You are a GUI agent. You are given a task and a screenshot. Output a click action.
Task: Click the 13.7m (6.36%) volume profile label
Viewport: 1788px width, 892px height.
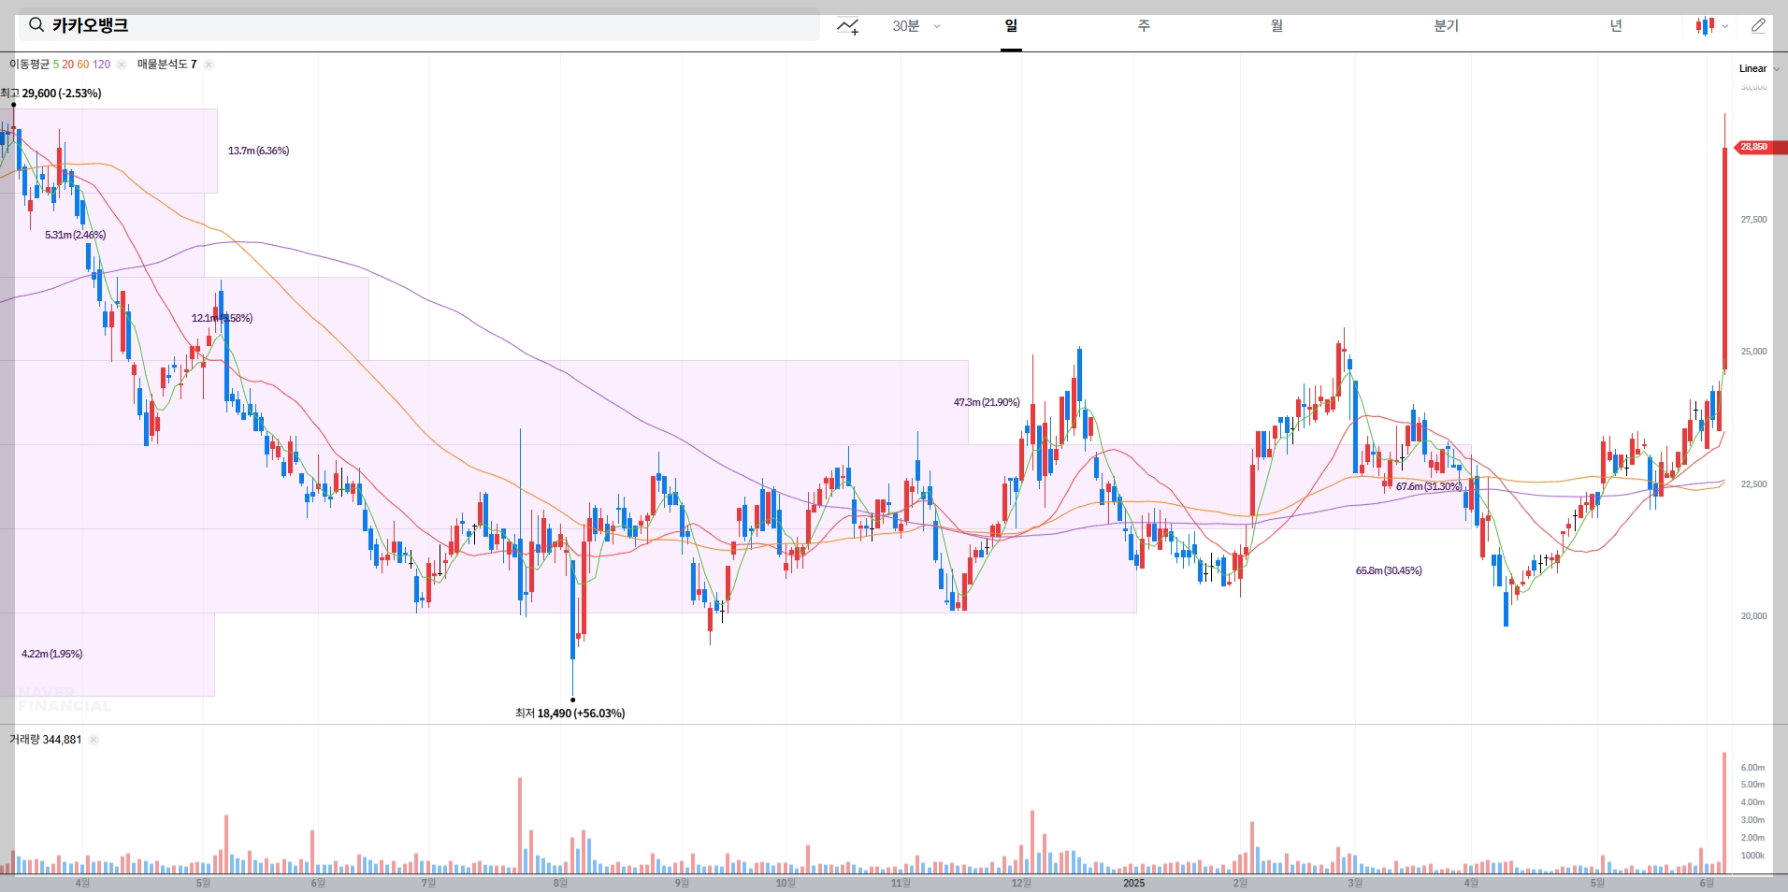click(x=258, y=151)
